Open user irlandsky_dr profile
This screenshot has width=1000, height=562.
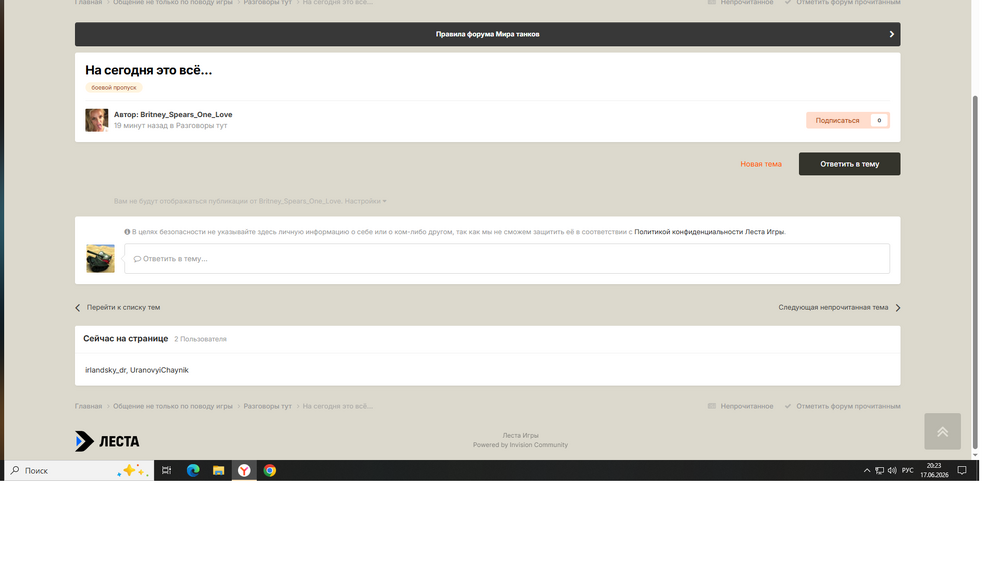click(x=105, y=370)
